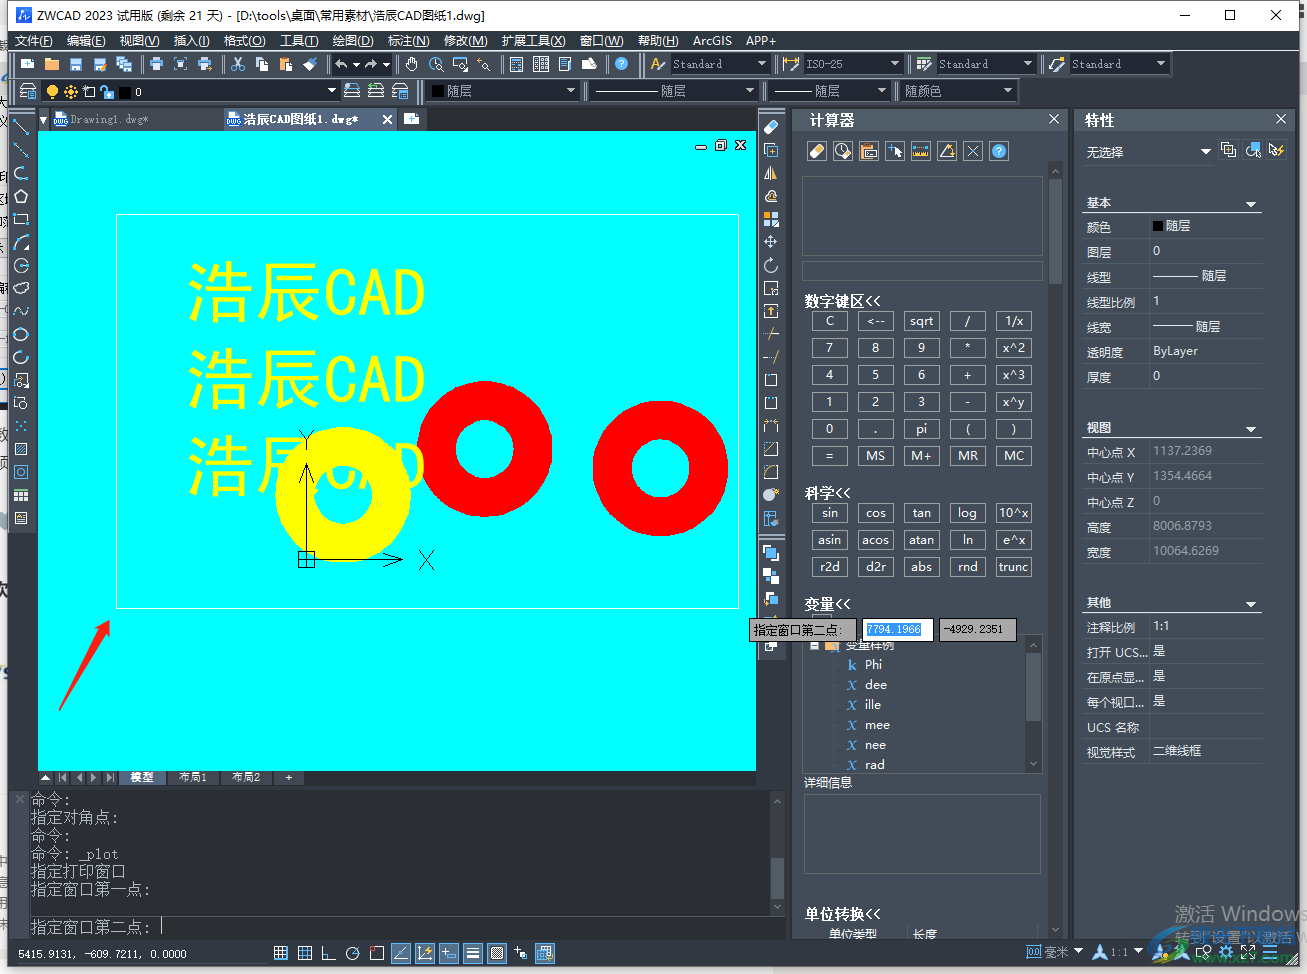The width and height of the screenshot is (1307, 974).
Task: Collapse the 数字键区 calculator section
Action: tap(843, 300)
